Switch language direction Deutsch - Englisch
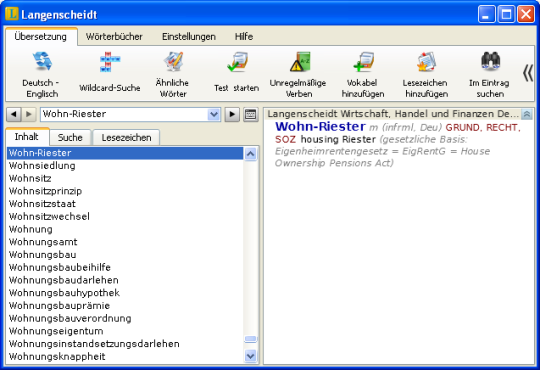Image resolution: width=540 pixels, height=370 pixels. 41,75
